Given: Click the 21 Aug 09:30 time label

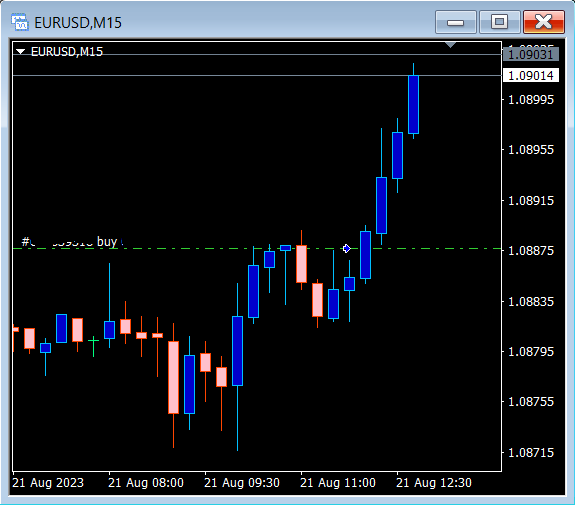Looking at the screenshot, I should coord(242,483).
